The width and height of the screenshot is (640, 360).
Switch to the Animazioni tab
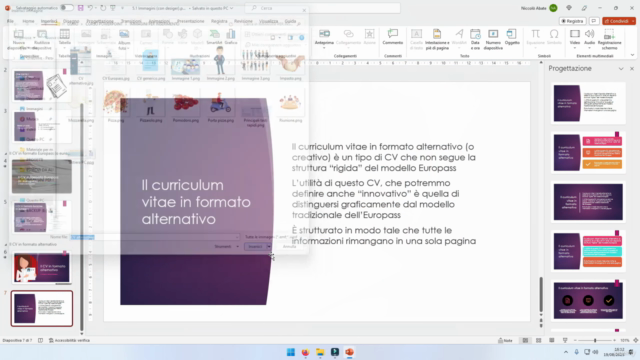point(159,21)
